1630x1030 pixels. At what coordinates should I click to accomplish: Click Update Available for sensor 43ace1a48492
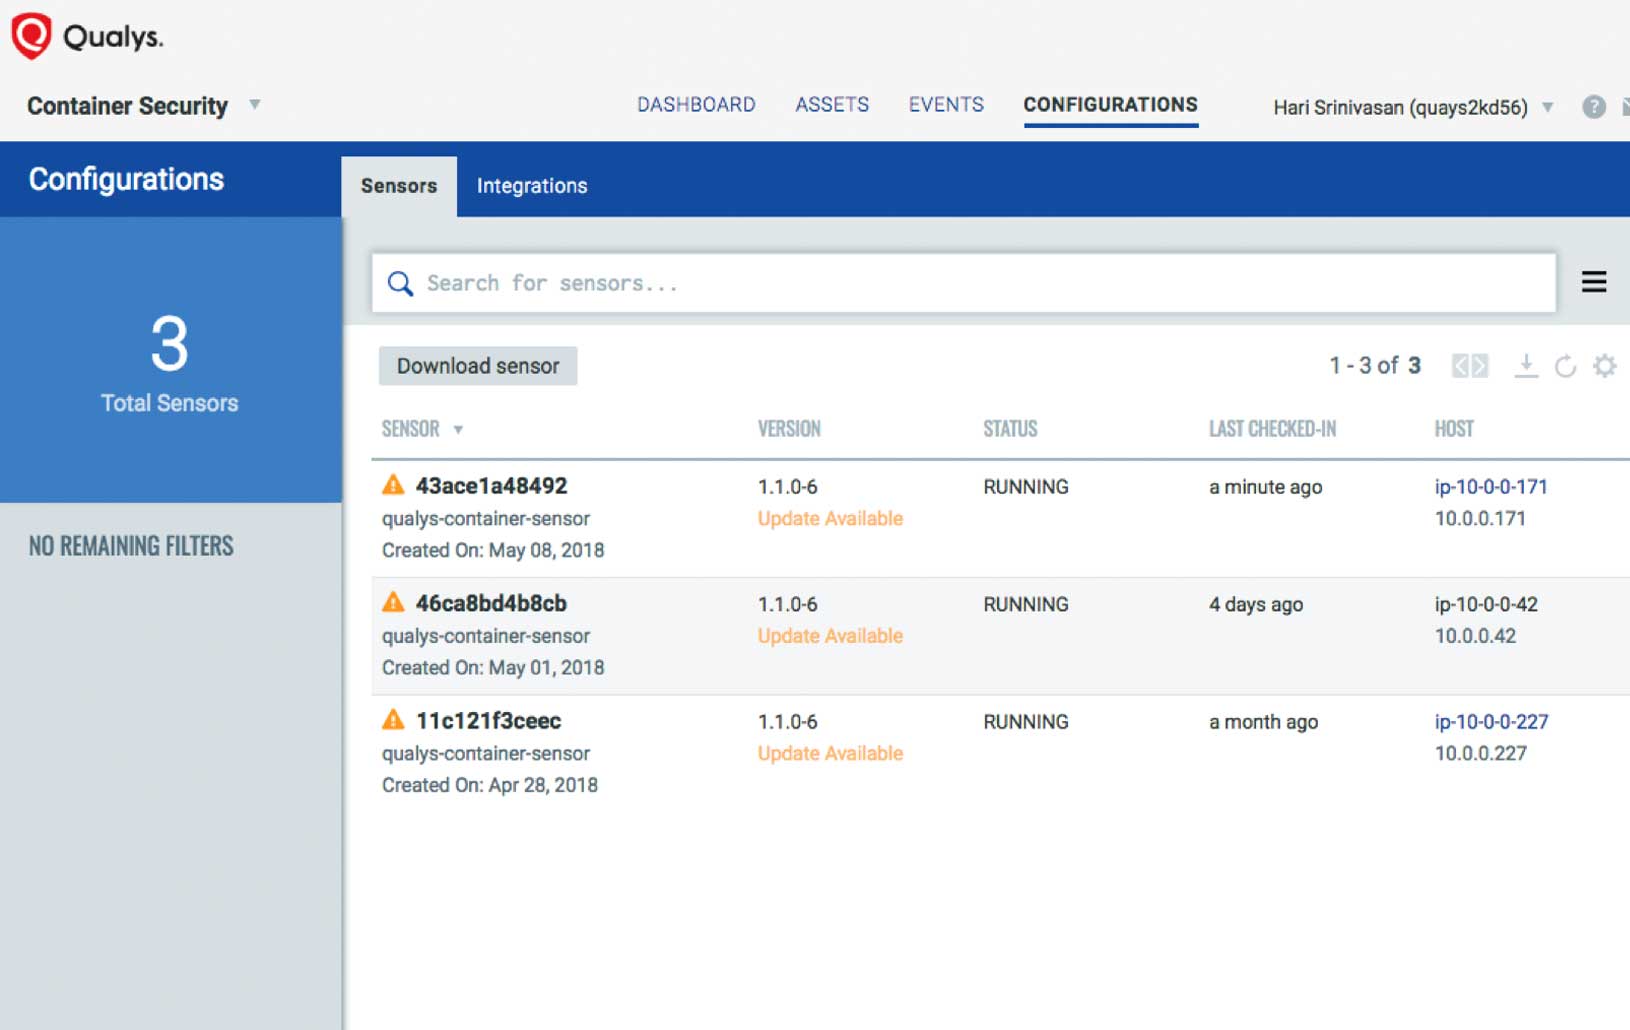pos(830,518)
